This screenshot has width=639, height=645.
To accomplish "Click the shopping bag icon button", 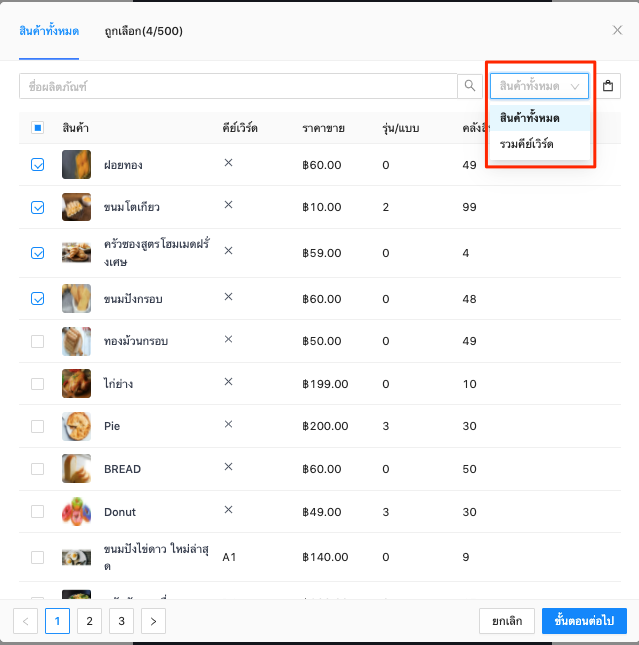I will coord(608,86).
